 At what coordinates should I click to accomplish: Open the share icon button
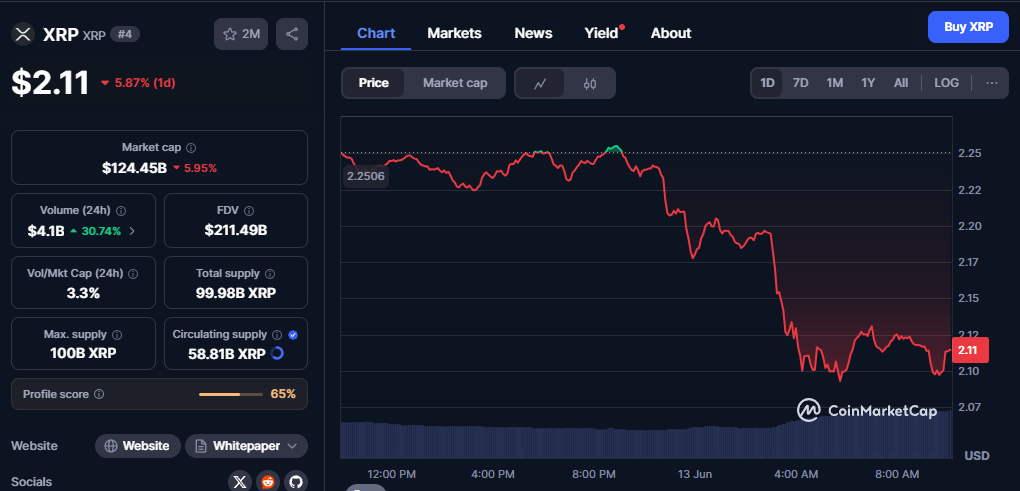pos(292,34)
